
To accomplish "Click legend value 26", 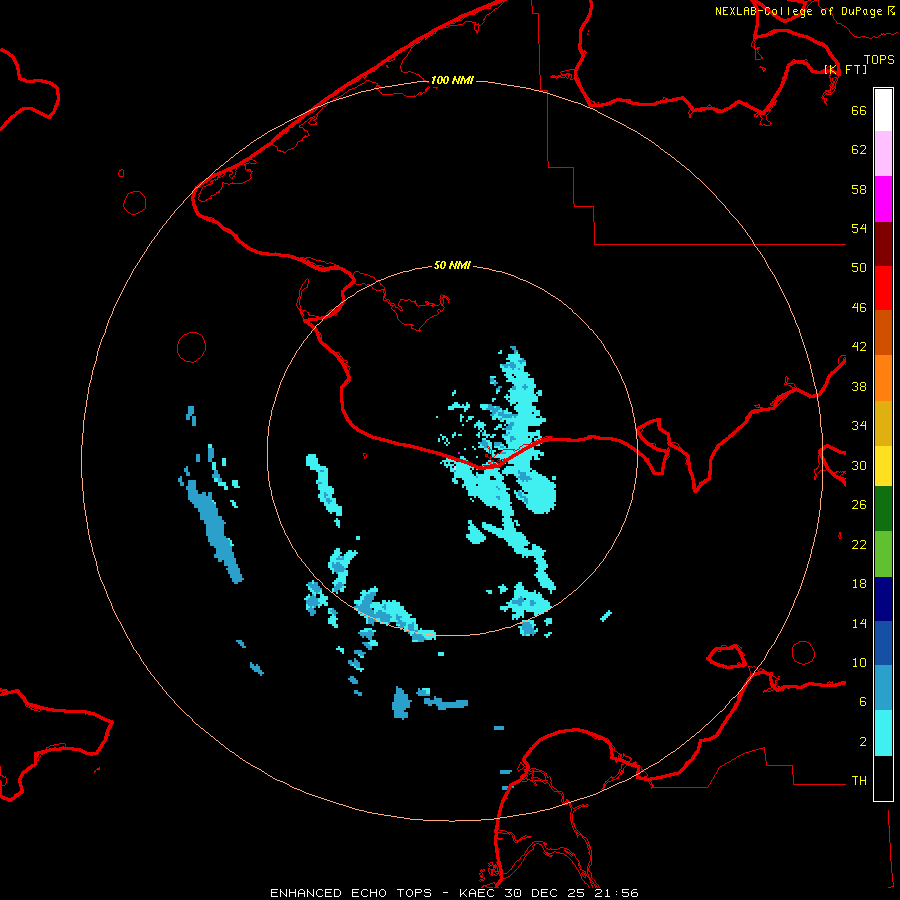I will (x=859, y=505).
